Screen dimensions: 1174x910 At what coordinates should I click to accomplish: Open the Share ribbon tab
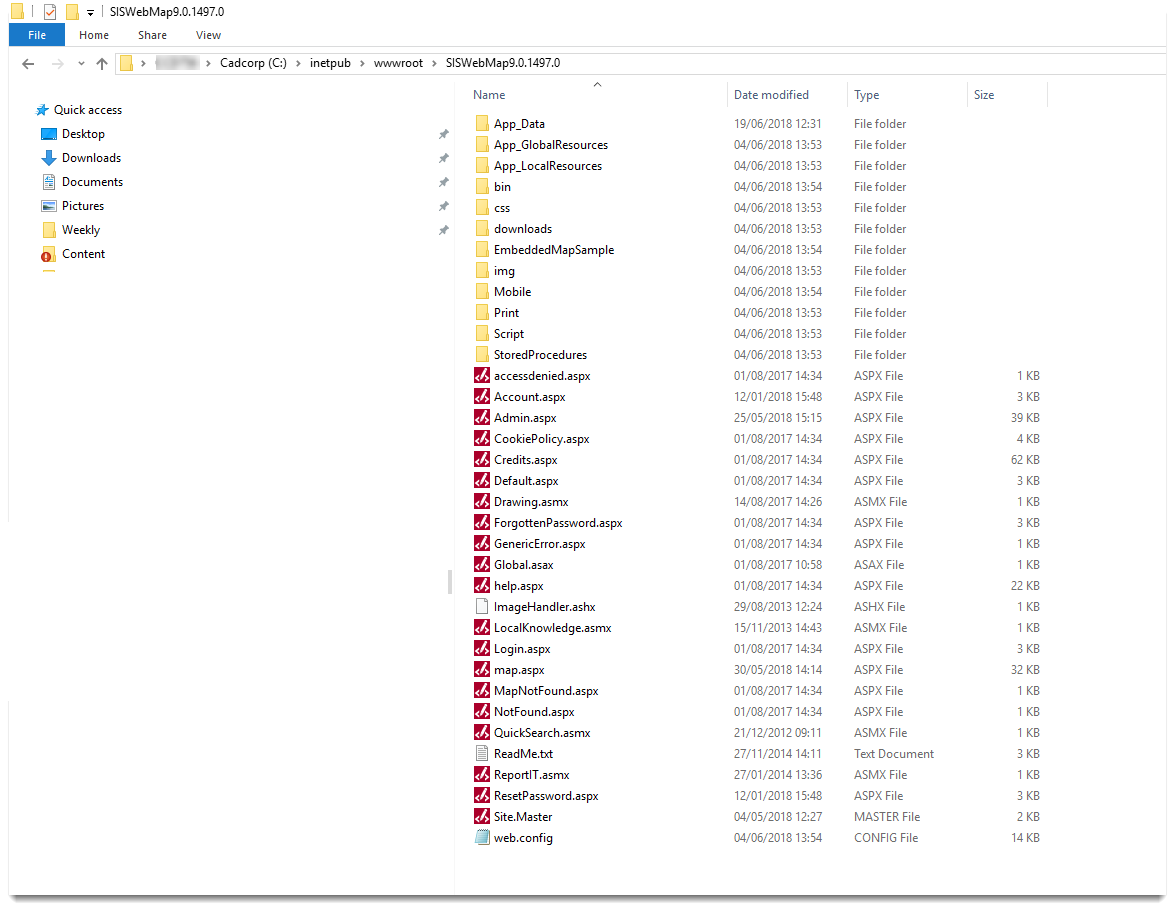(x=151, y=35)
